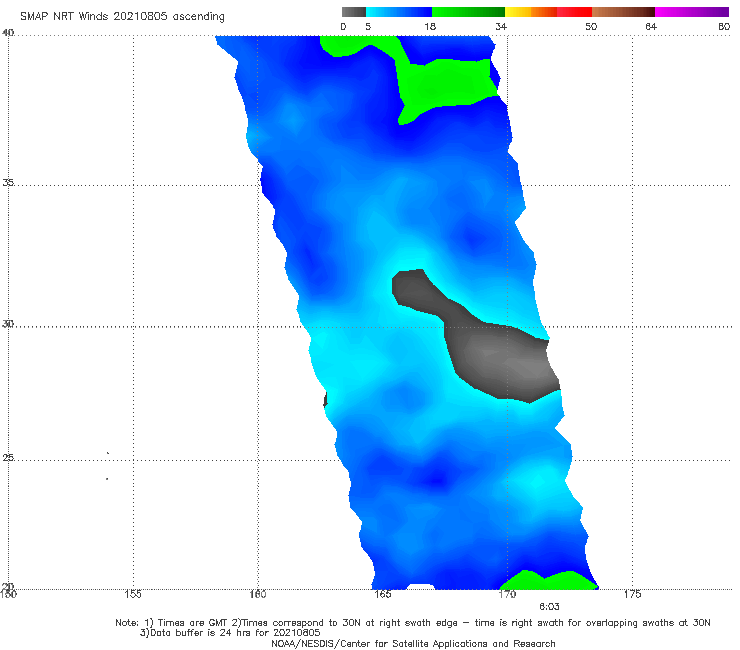This screenshot has width=740, height=650.
Task: Click the color bar label '64'
Action: (651, 27)
